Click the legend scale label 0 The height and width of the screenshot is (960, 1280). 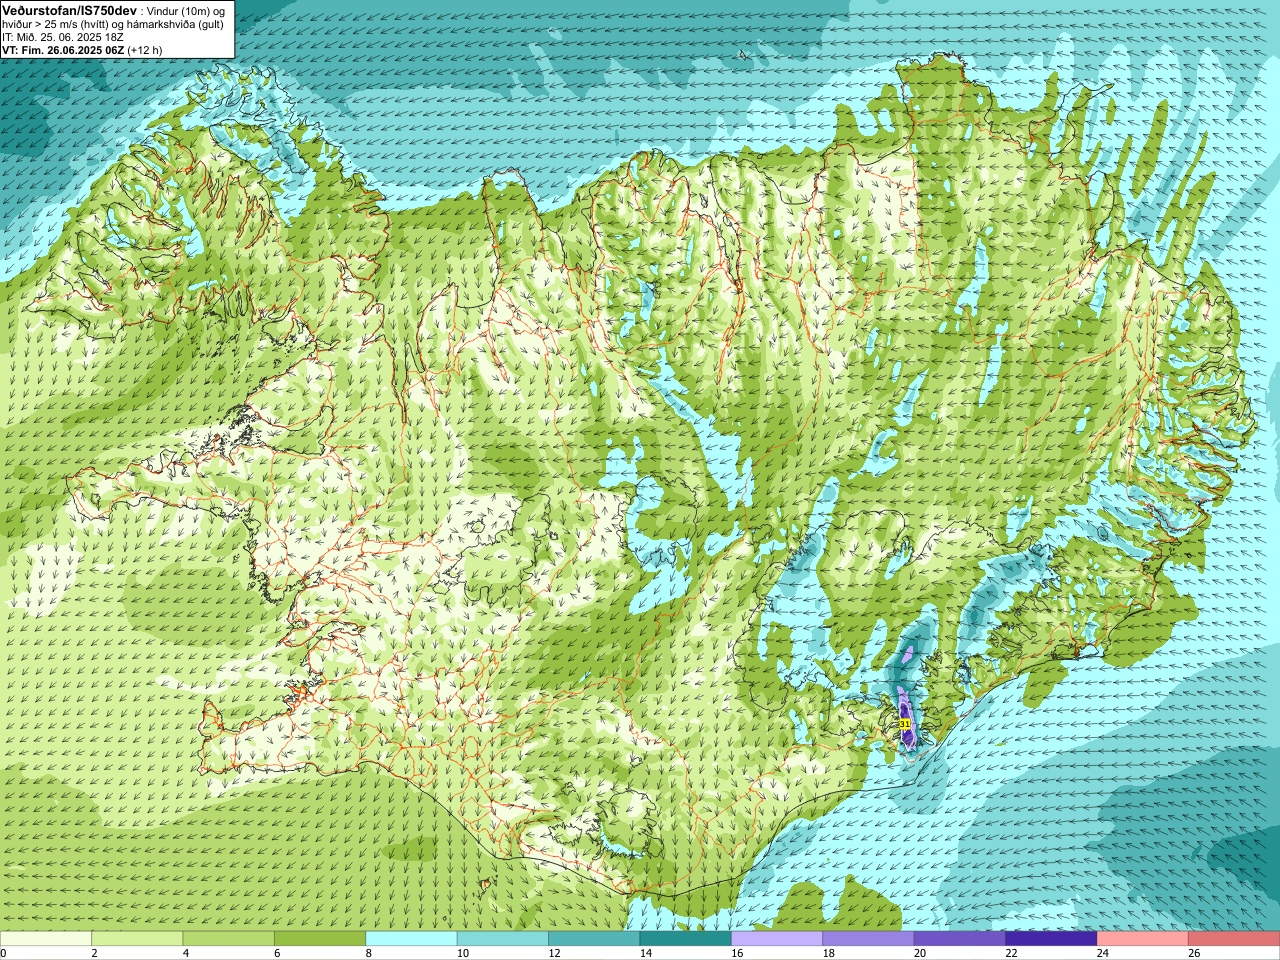click(x=4, y=953)
